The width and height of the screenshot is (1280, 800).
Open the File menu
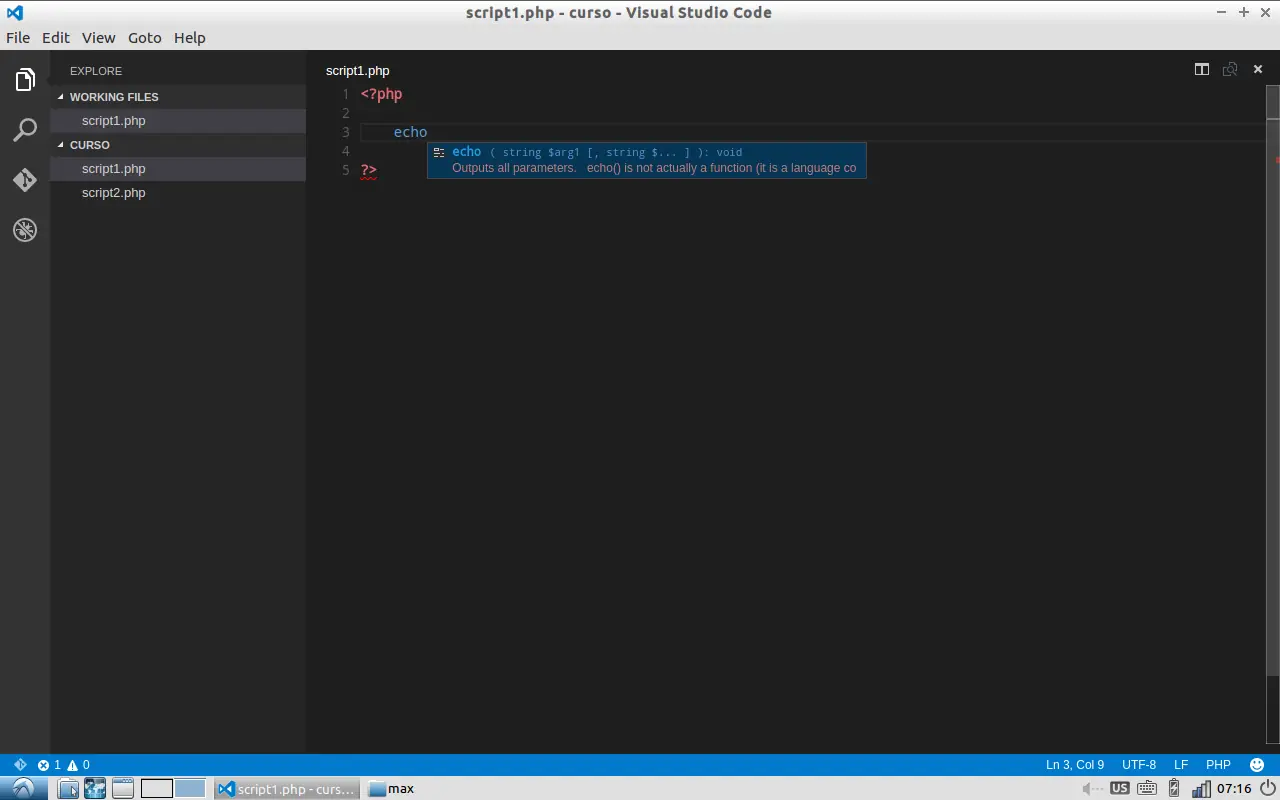[18, 37]
